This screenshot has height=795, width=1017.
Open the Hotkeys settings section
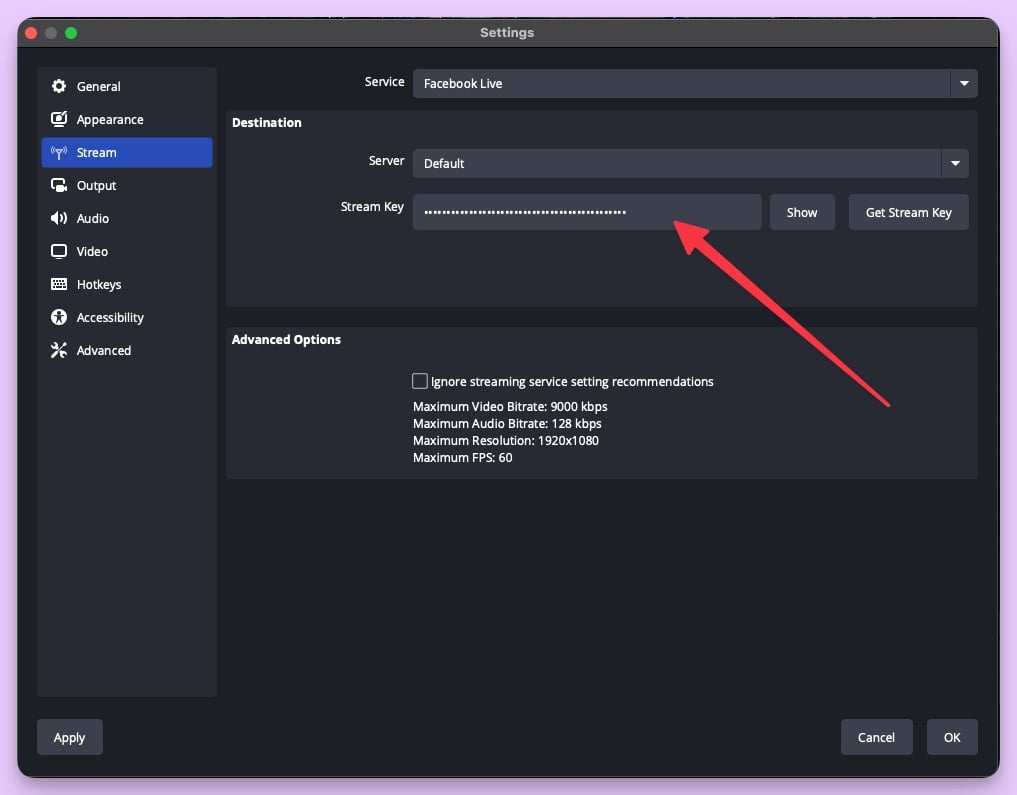99,285
